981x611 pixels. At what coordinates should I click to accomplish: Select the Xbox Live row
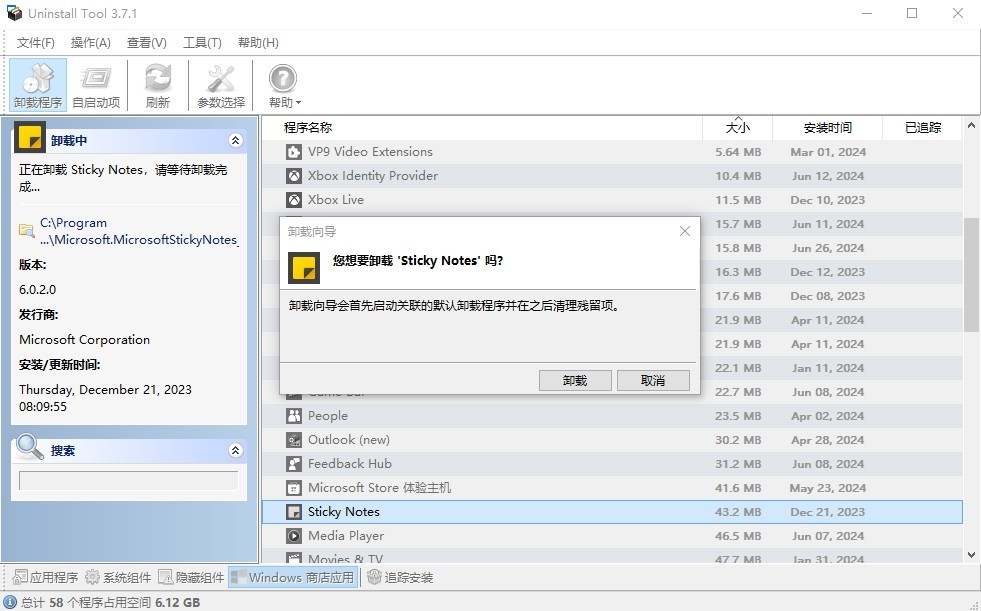click(612, 200)
